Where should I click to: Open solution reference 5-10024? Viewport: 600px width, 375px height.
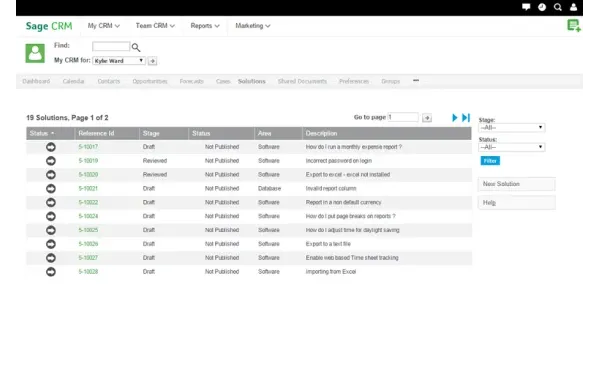click(x=88, y=216)
